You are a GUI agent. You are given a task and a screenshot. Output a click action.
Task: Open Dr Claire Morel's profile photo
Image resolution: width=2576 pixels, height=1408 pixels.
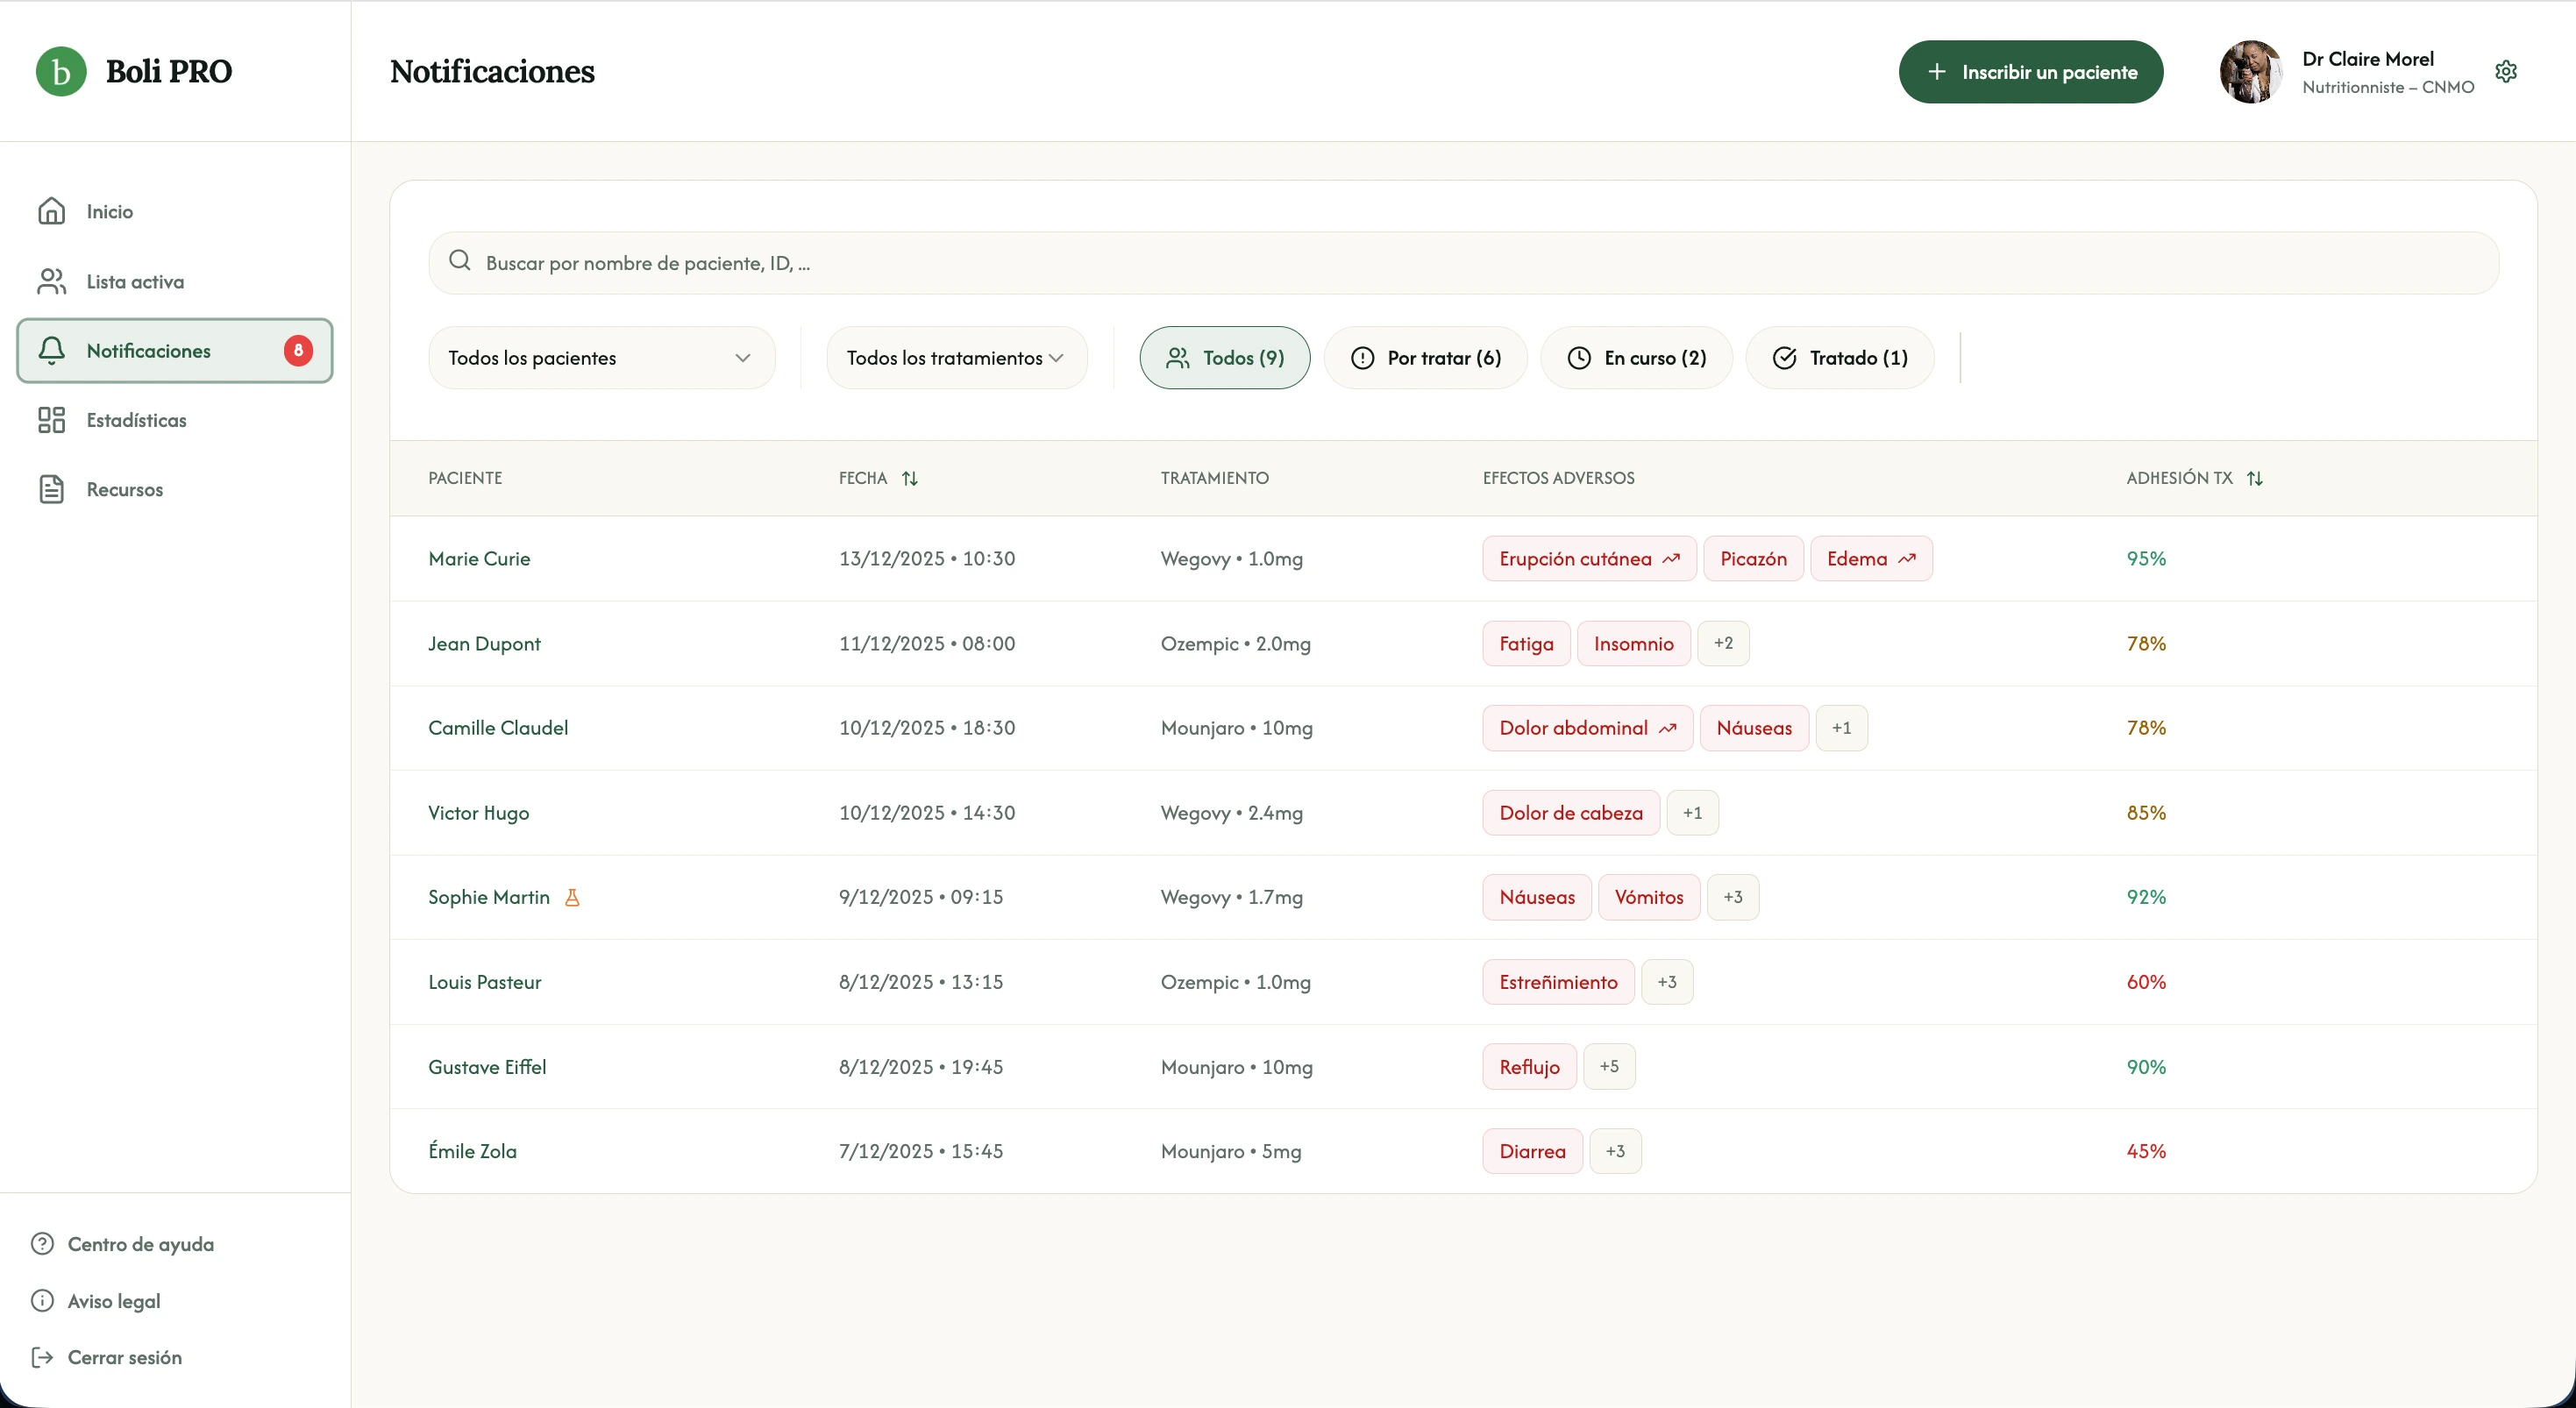click(x=2250, y=72)
